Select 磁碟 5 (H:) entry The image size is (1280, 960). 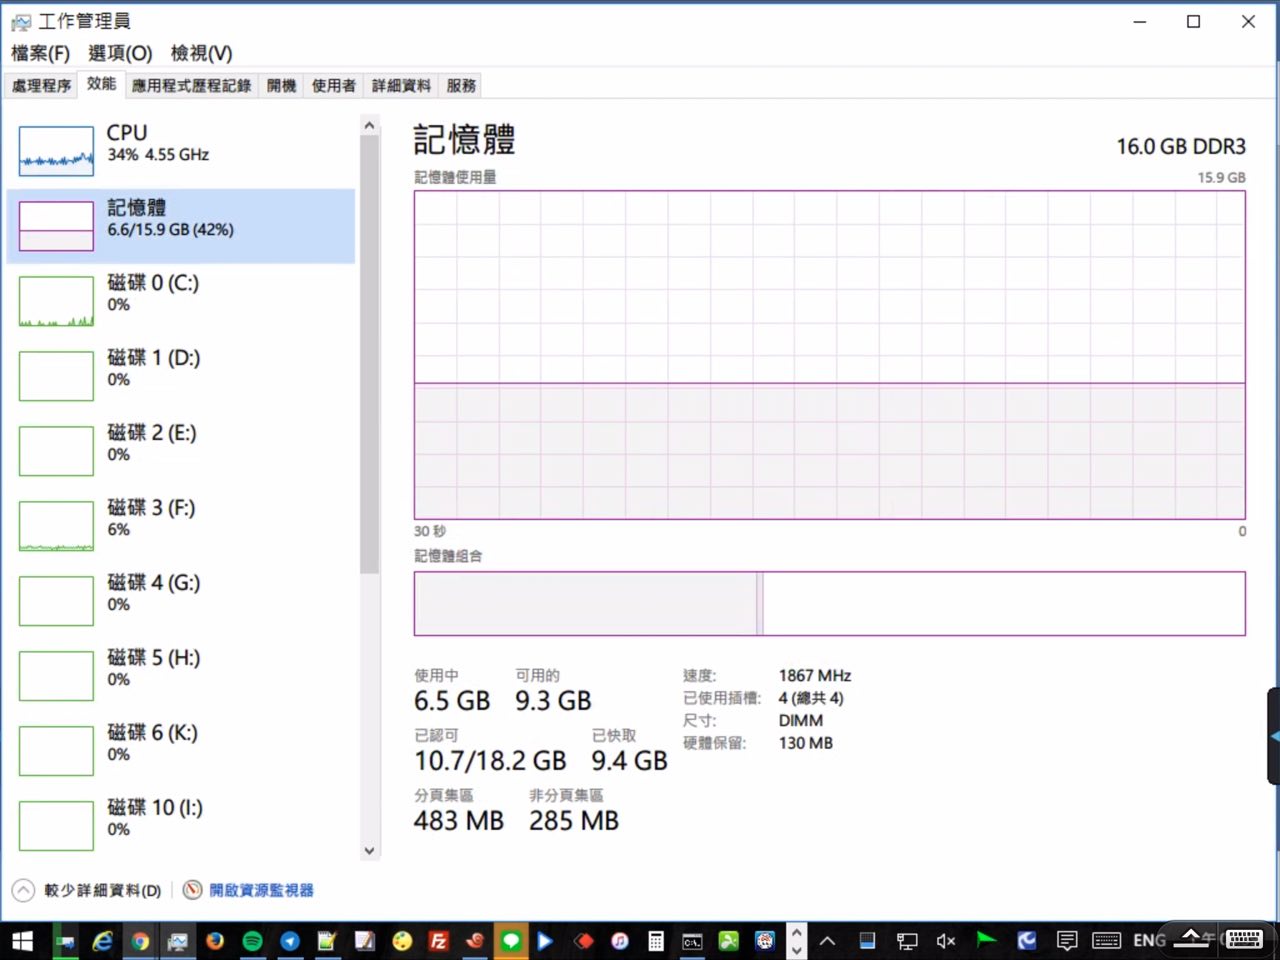[x=181, y=676]
